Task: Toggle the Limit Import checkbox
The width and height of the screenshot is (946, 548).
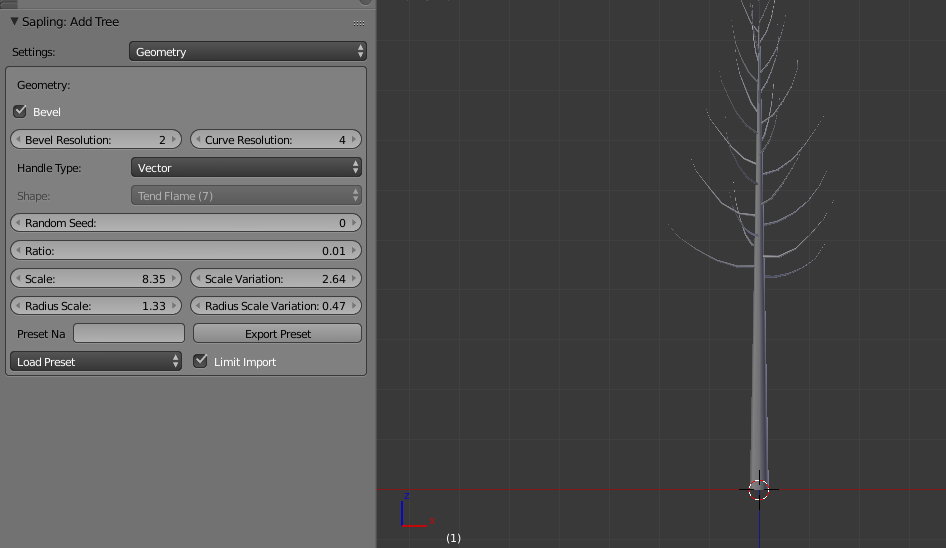Action: coord(200,362)
